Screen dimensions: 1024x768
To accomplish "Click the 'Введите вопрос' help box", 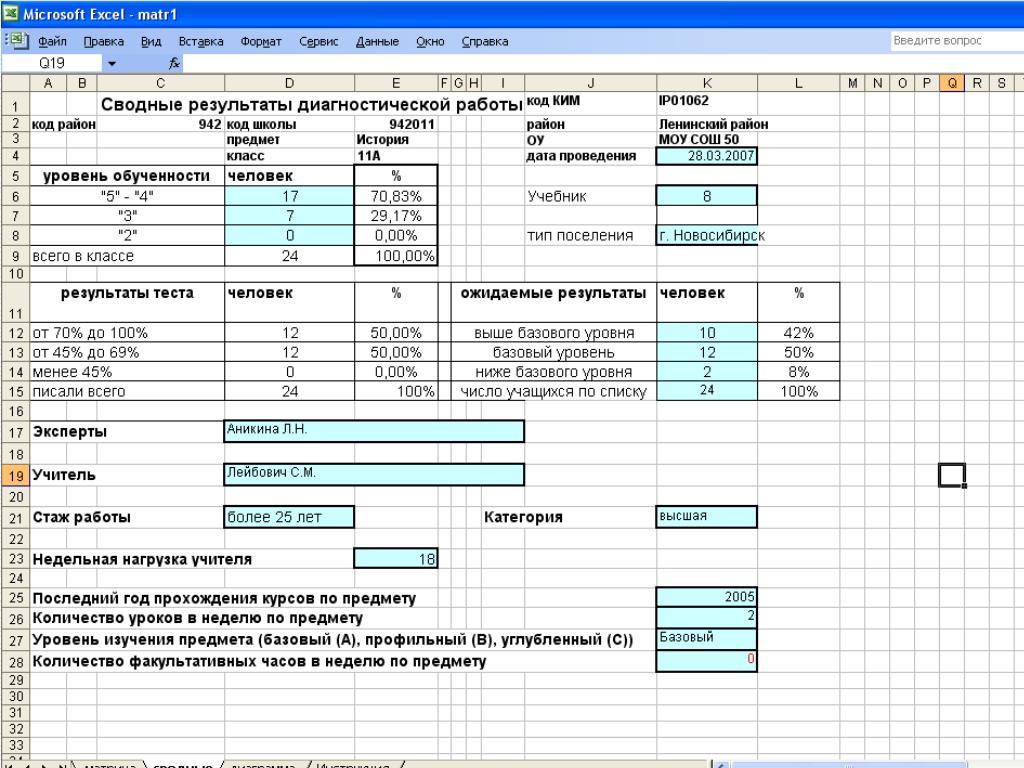I will click(x=956, y=40).
